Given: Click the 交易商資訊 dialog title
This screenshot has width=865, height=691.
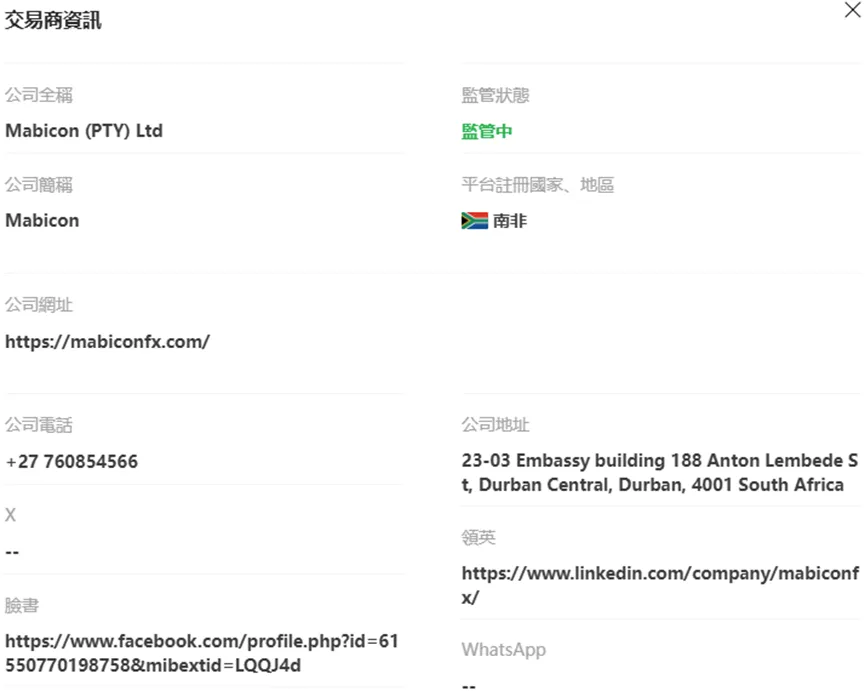Looking at the screenshot, I should pos(53,21).
